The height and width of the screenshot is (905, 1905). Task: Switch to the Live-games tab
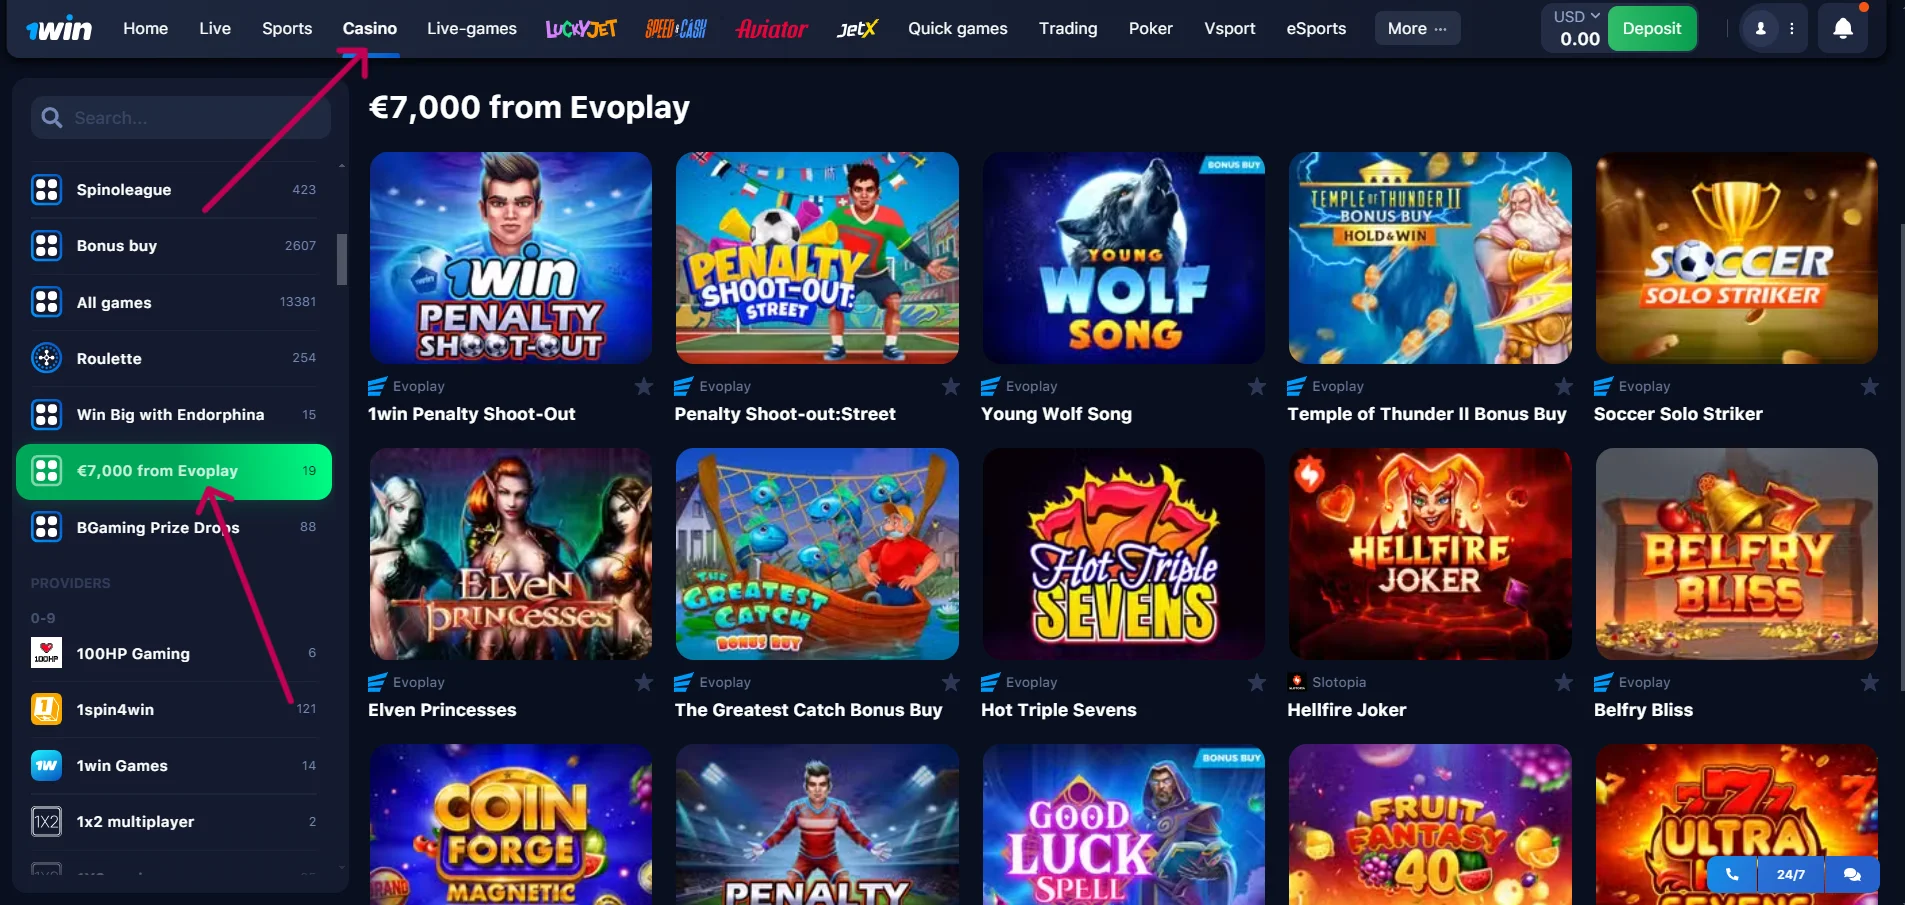tap(471, 29)
